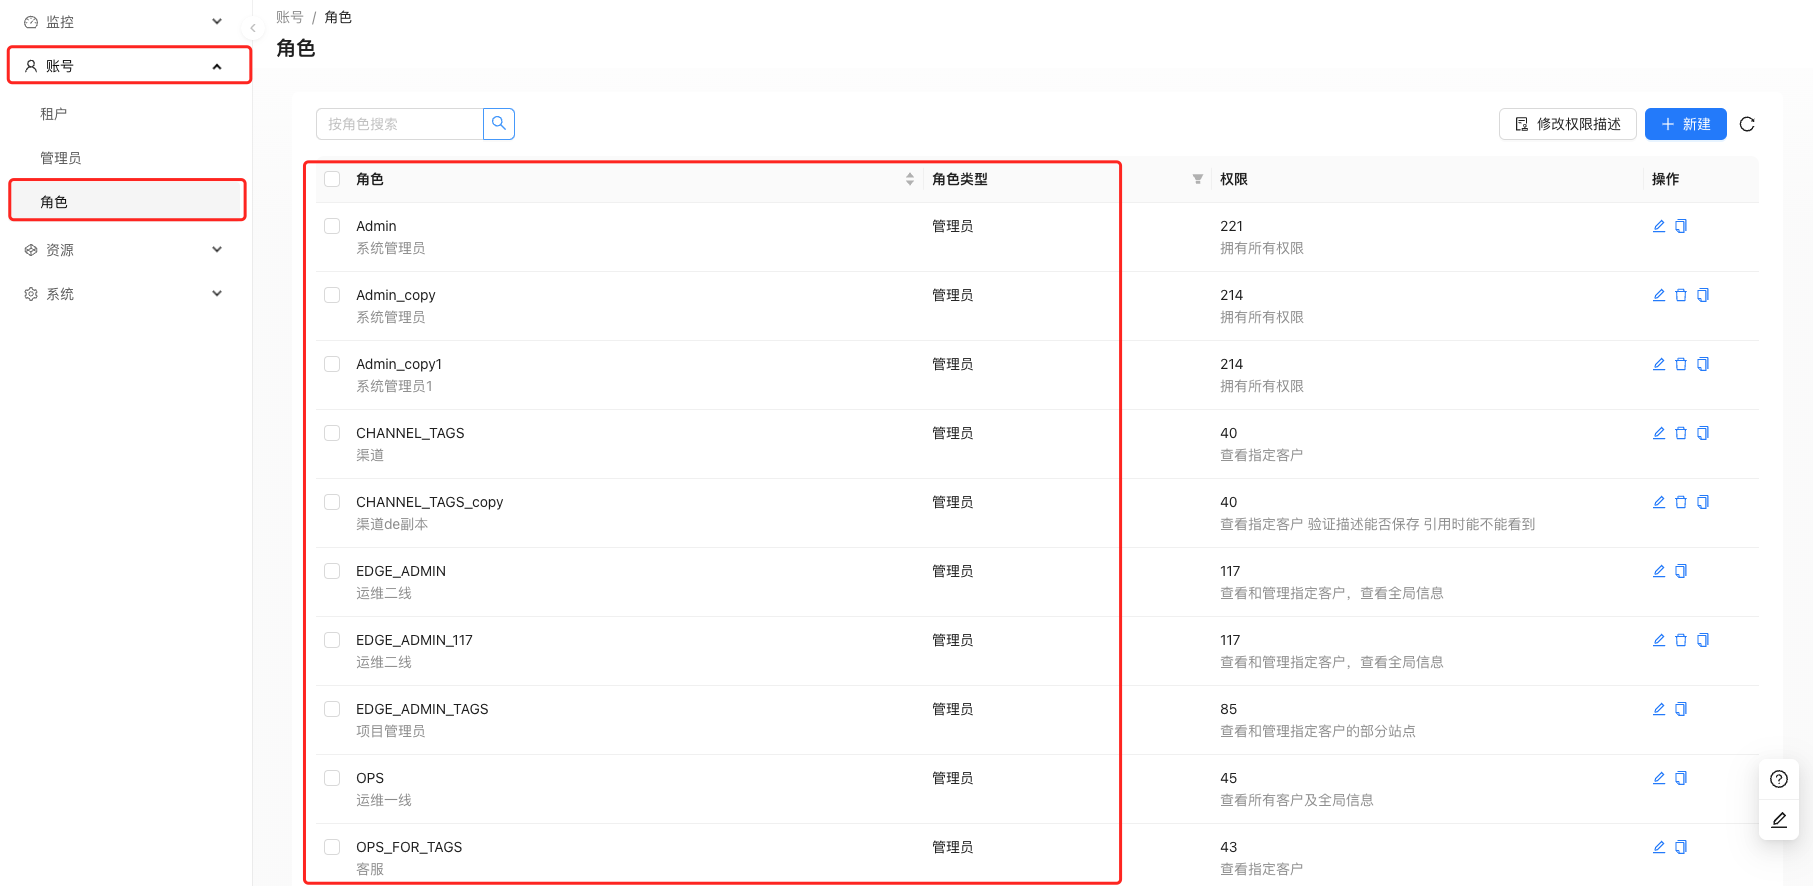The image size is (1813, 886).
Task: Toggle the select-all checkbox in header
Action: [x=332, y=179]
